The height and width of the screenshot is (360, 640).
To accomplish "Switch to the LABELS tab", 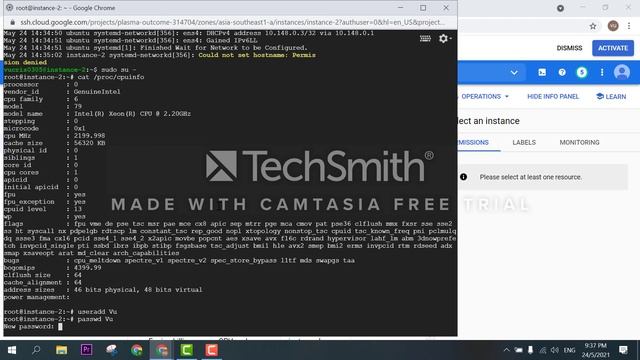I will (524, 142).
